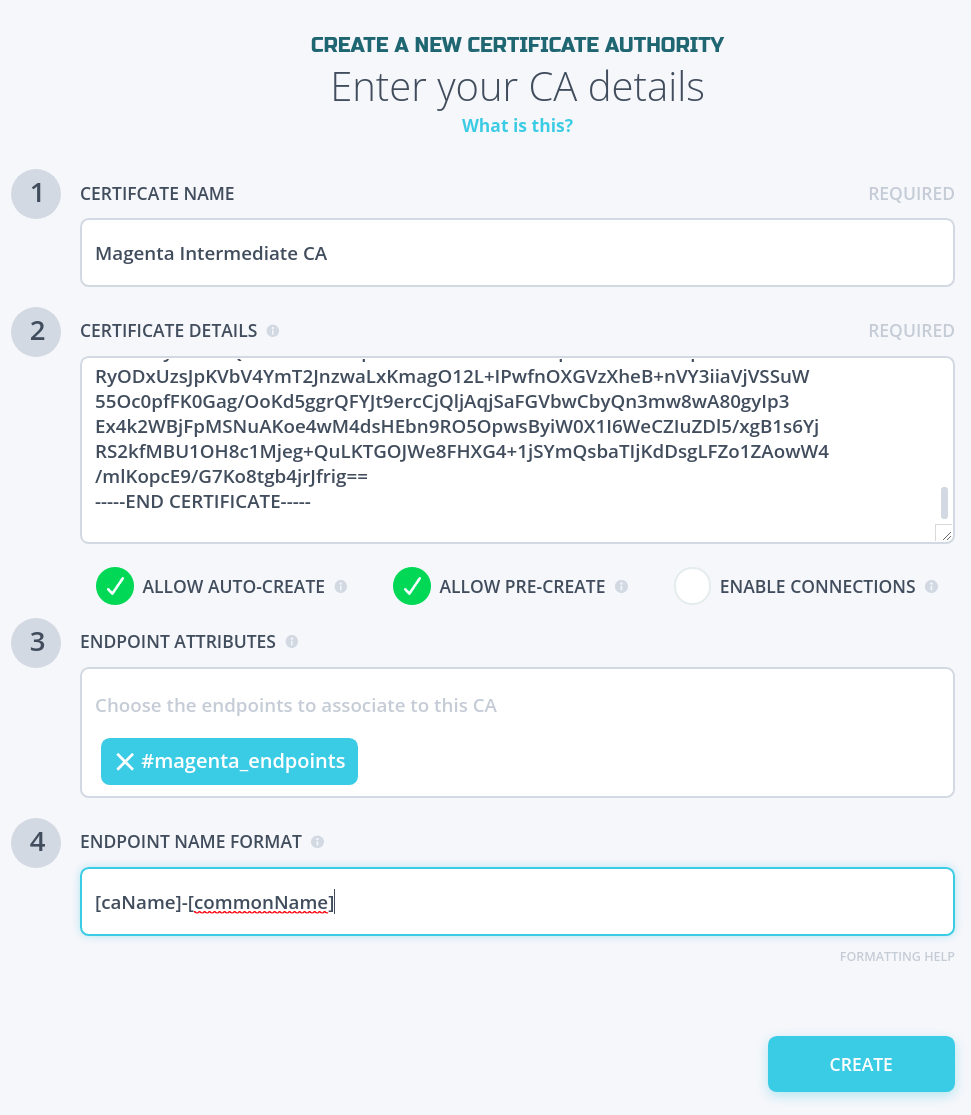
Task: Select the certificate name field showing Magenta Intermediate CA
Action: tap(517, 253)
